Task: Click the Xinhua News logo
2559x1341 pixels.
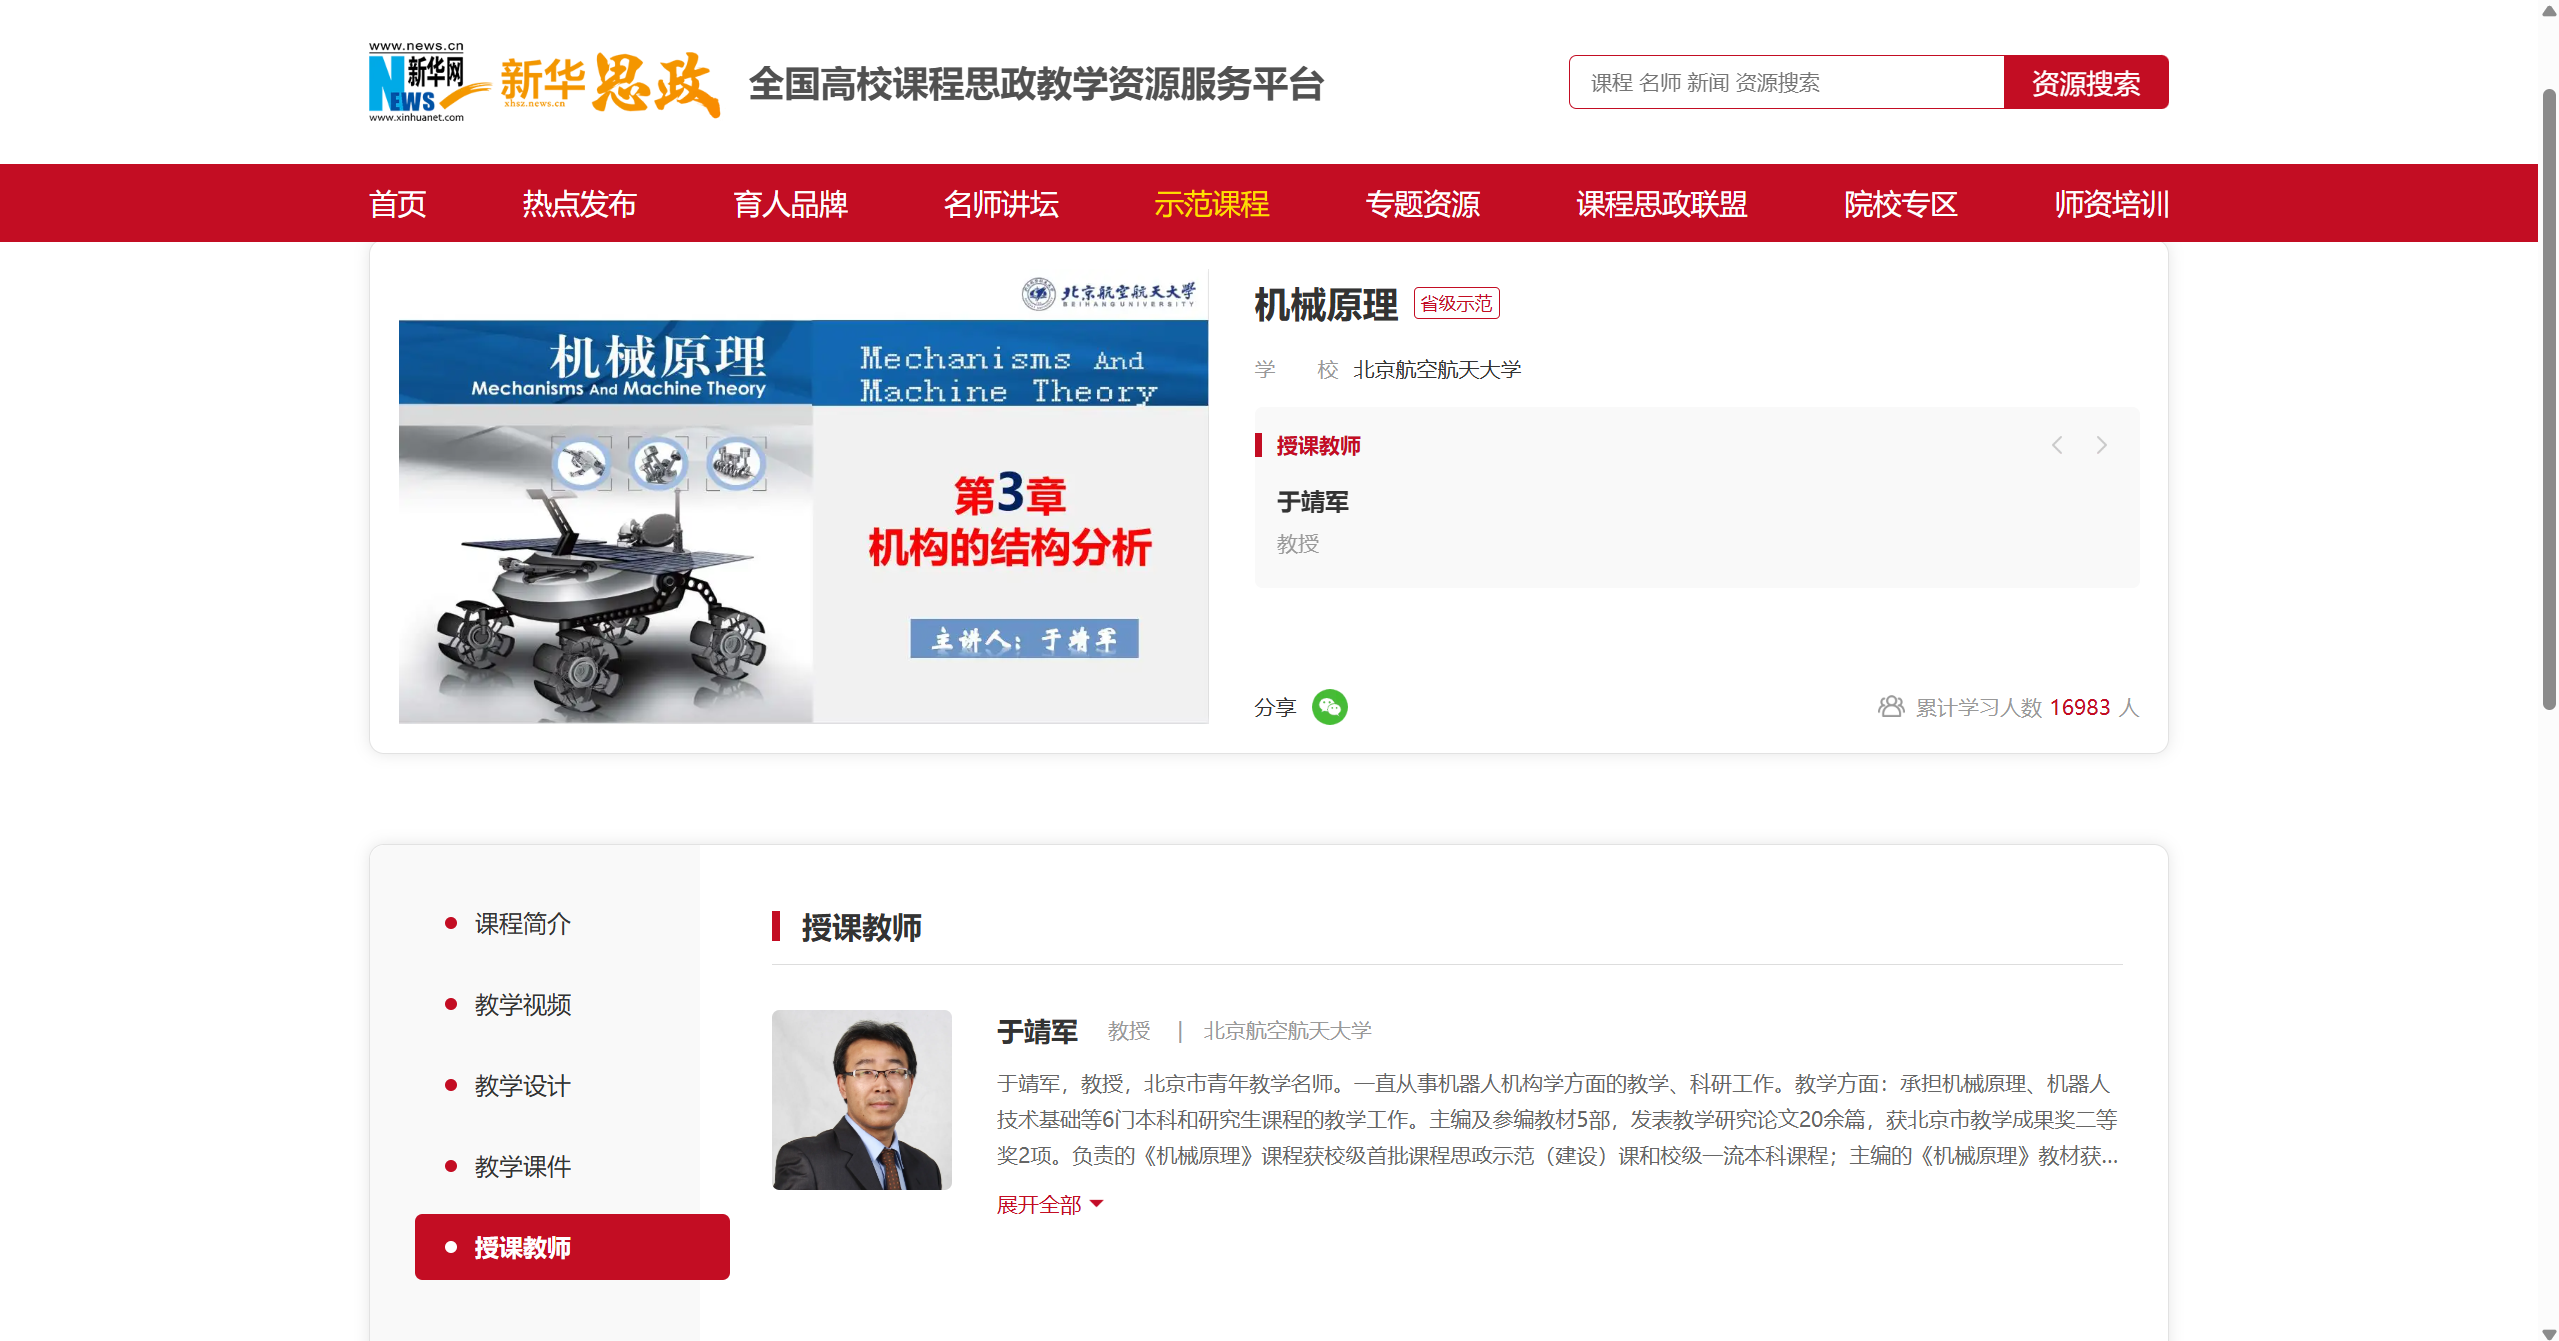Action: pos(417,83)
